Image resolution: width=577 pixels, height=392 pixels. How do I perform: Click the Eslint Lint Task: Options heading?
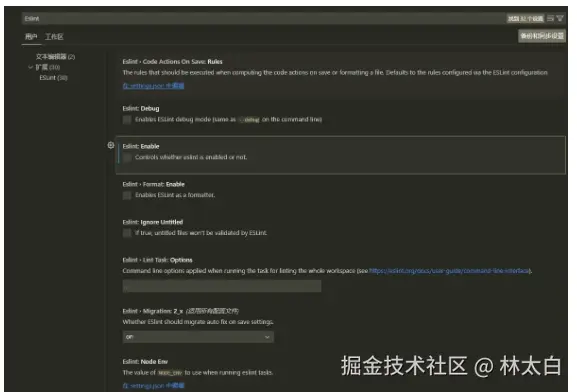(x=157, y=260)
